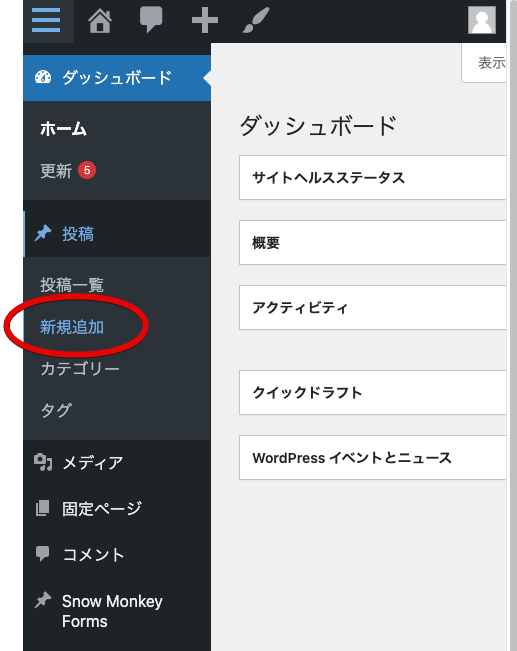Open the タグ submenu item
This screenshot has width=517, height=651.
[56, 410]
